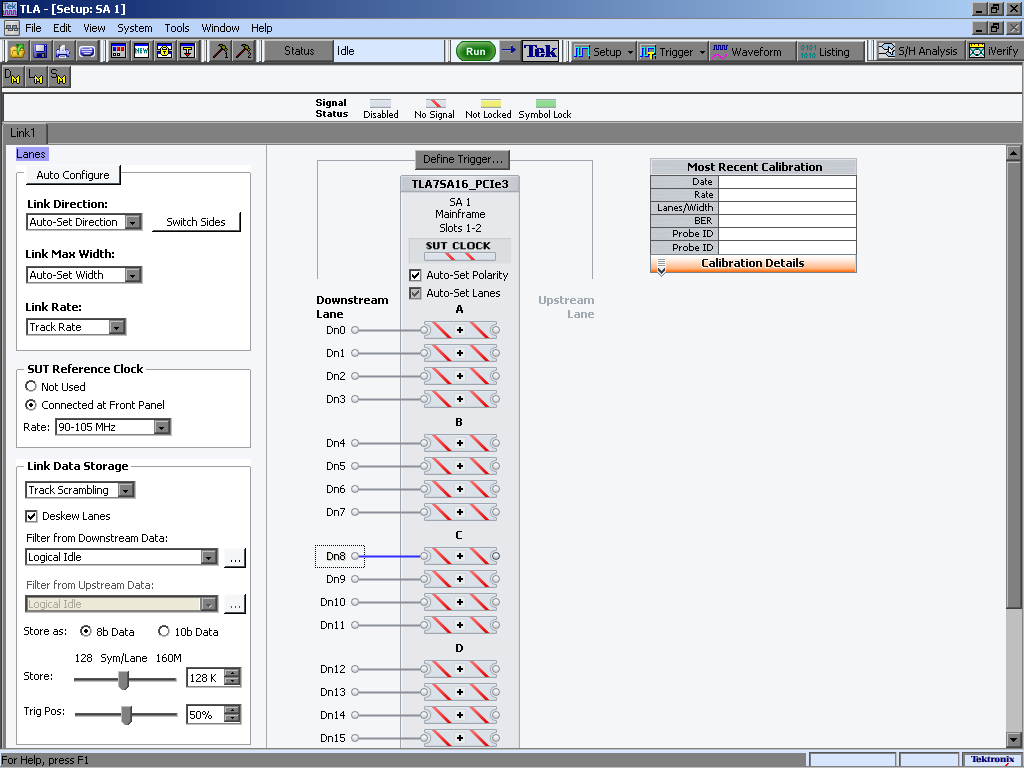Uncheck the Deskew Lanes checkbox
1024x768 pixels.
click(x=31, y=516)
